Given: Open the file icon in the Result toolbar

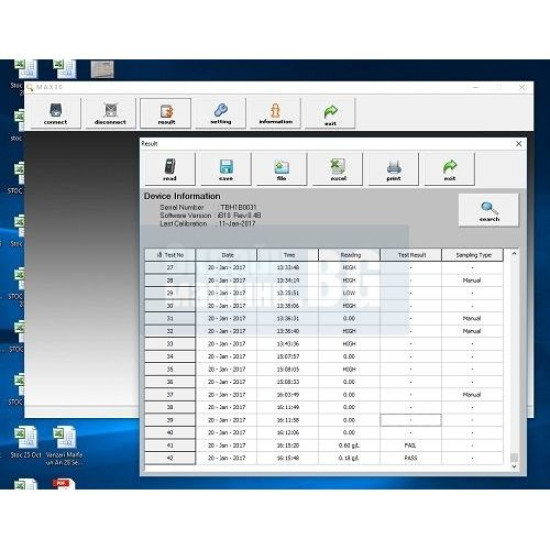Looking at the screenshot, I should (281, 169).
